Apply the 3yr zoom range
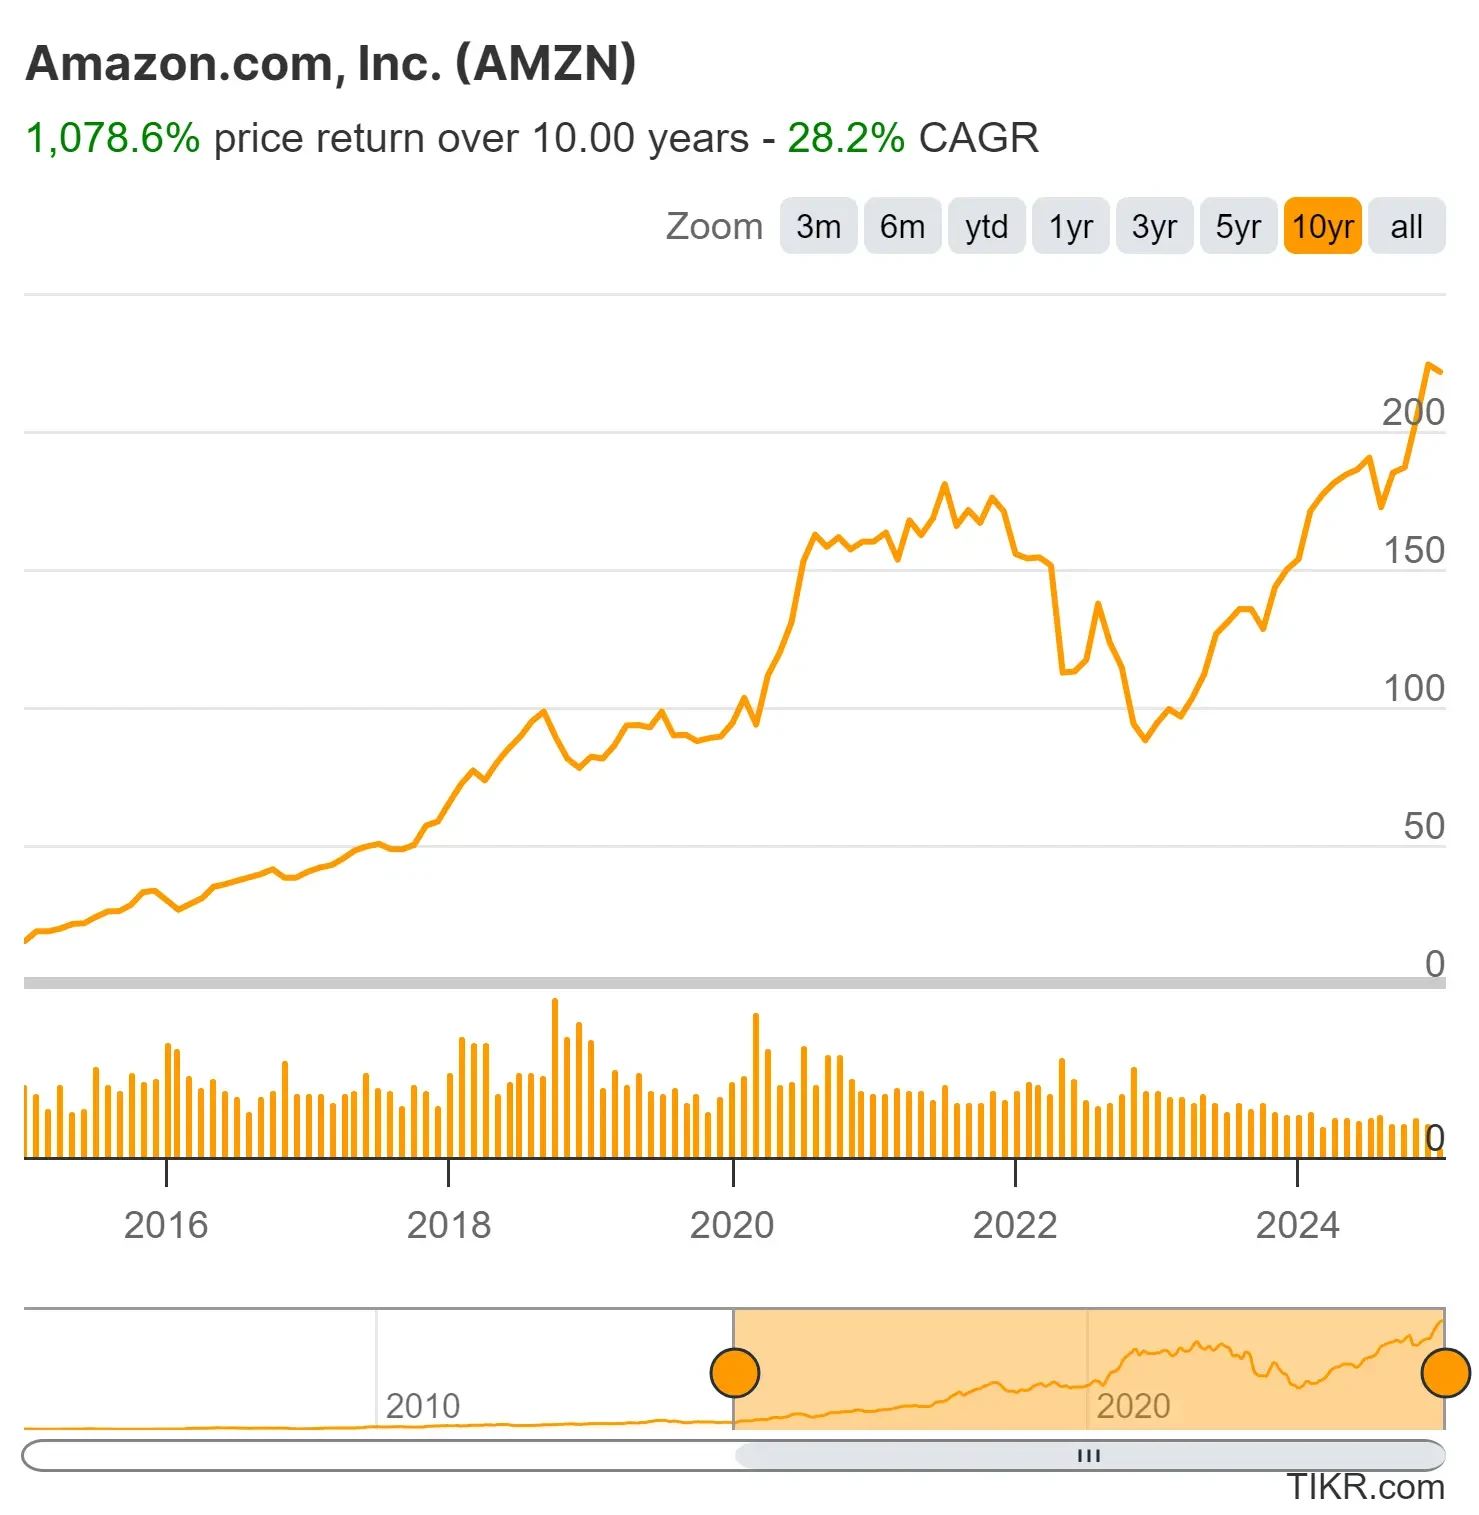The height and width of the screenshot is (1515, 1479). click(1154, 227)
